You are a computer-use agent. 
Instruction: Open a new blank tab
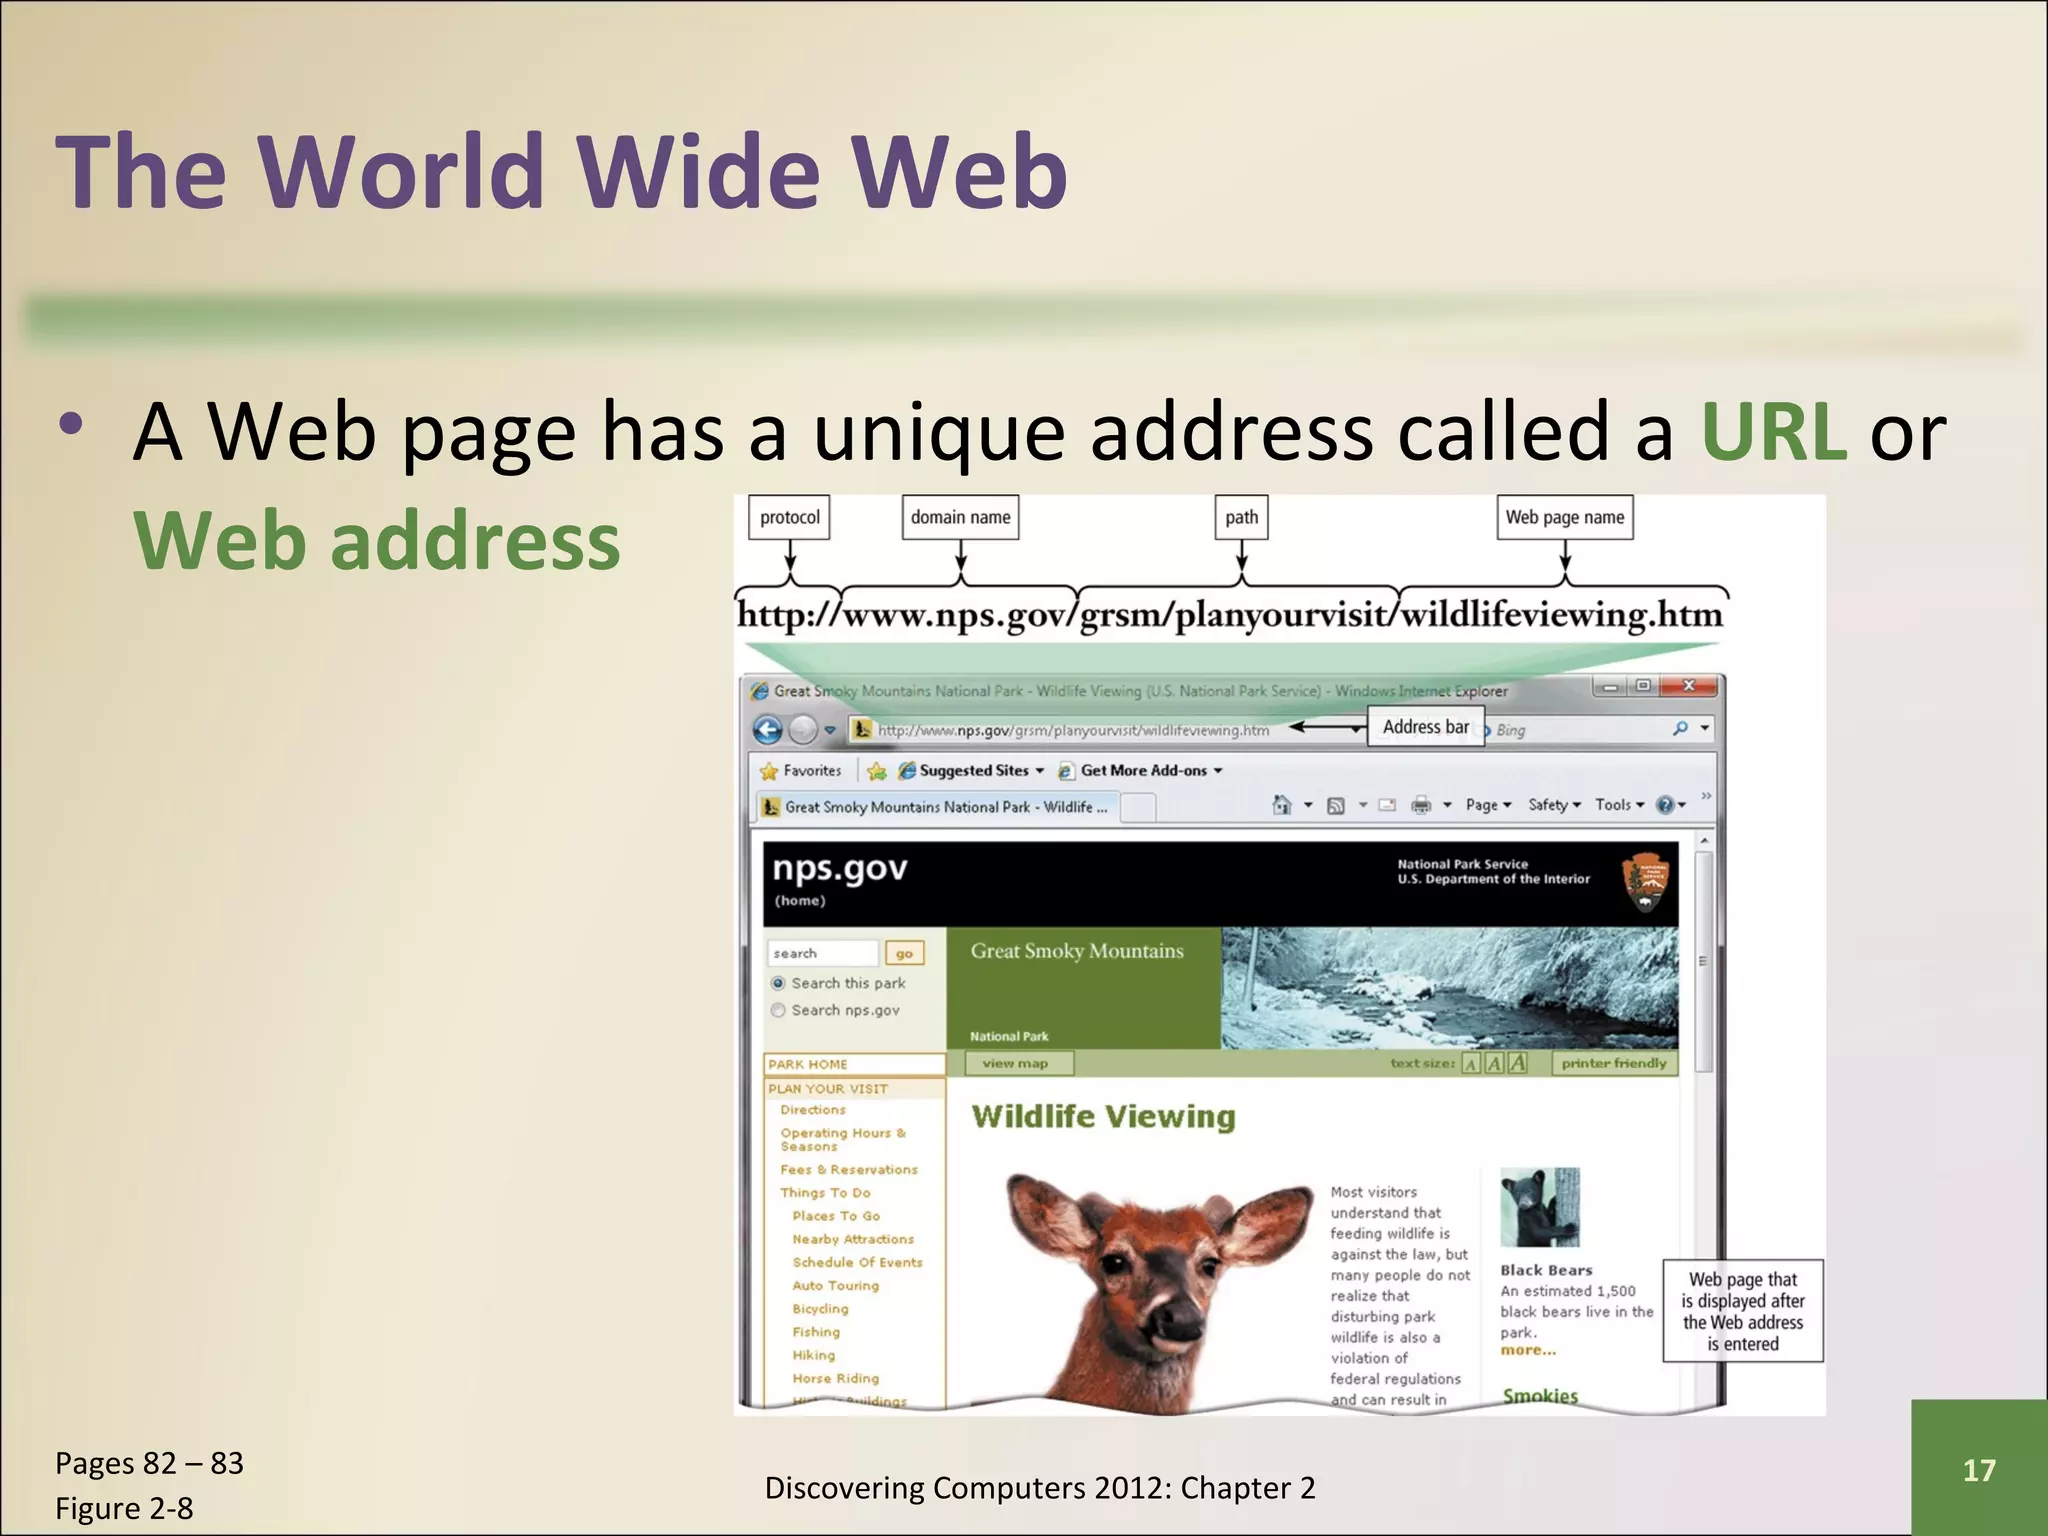(x=1138, y=807)
